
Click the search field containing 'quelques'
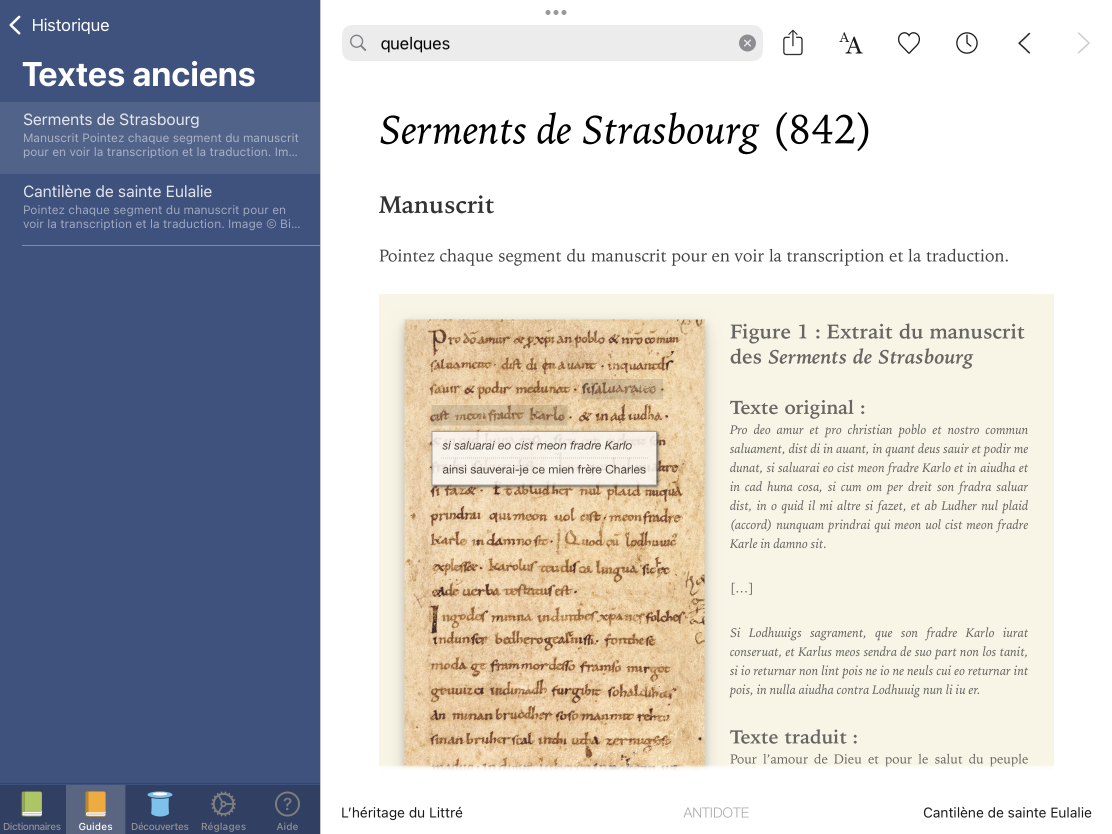[550, 43]
